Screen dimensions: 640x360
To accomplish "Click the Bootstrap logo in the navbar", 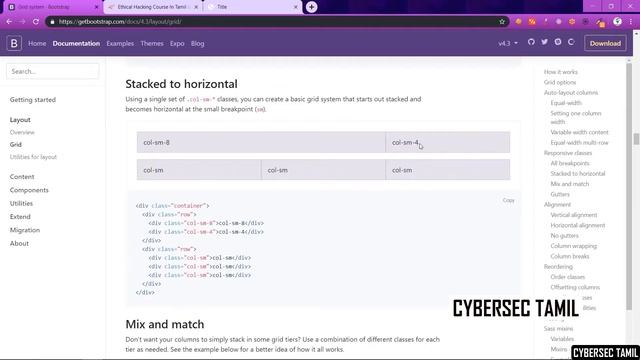I will (14, 43).
